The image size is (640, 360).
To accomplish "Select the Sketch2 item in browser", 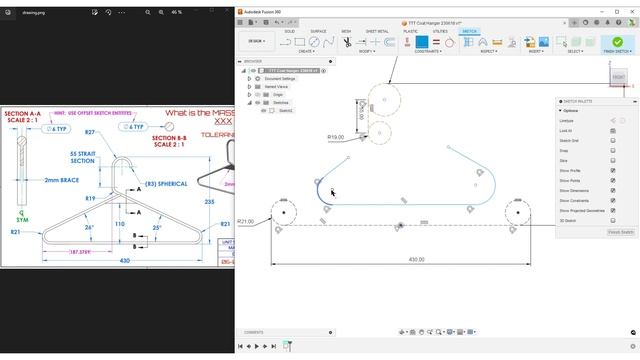I will pos(286,111).
